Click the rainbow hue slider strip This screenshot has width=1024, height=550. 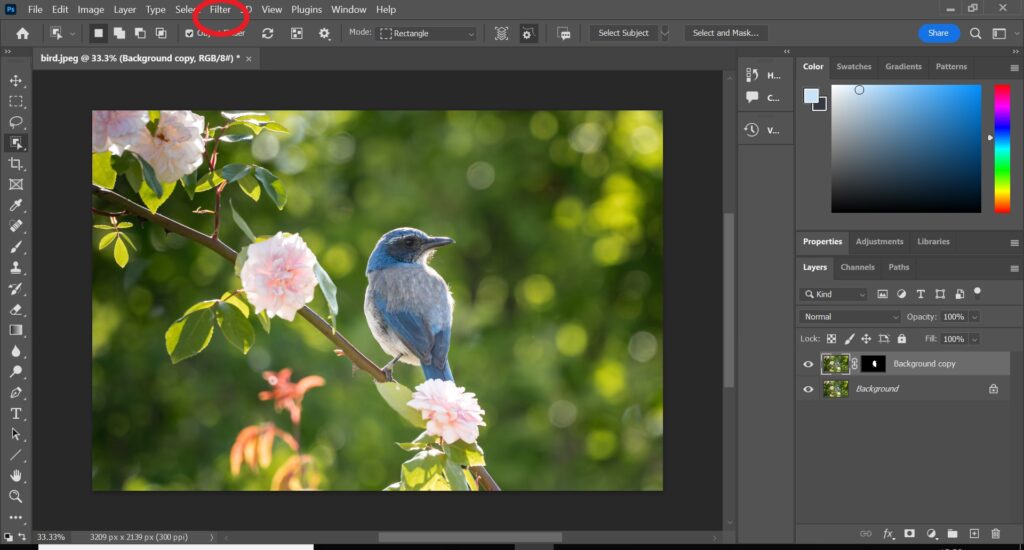coord(1001,148)
